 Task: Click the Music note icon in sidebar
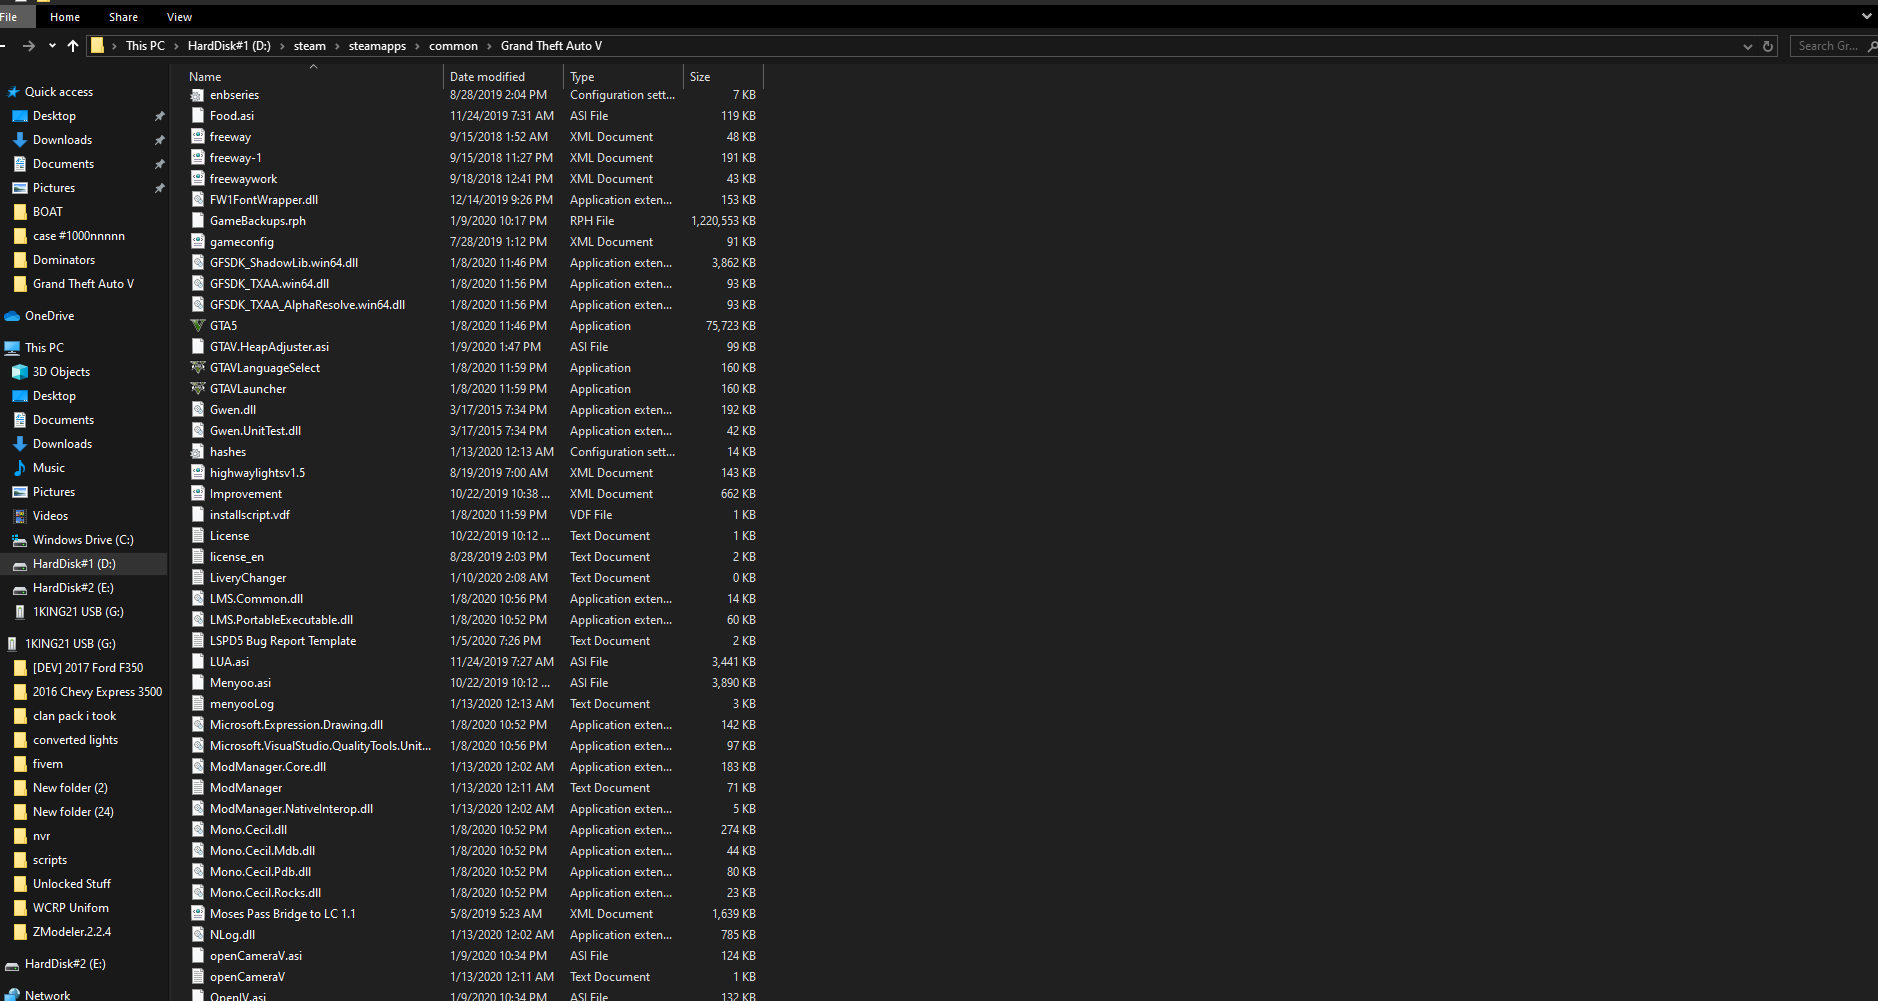20,468
